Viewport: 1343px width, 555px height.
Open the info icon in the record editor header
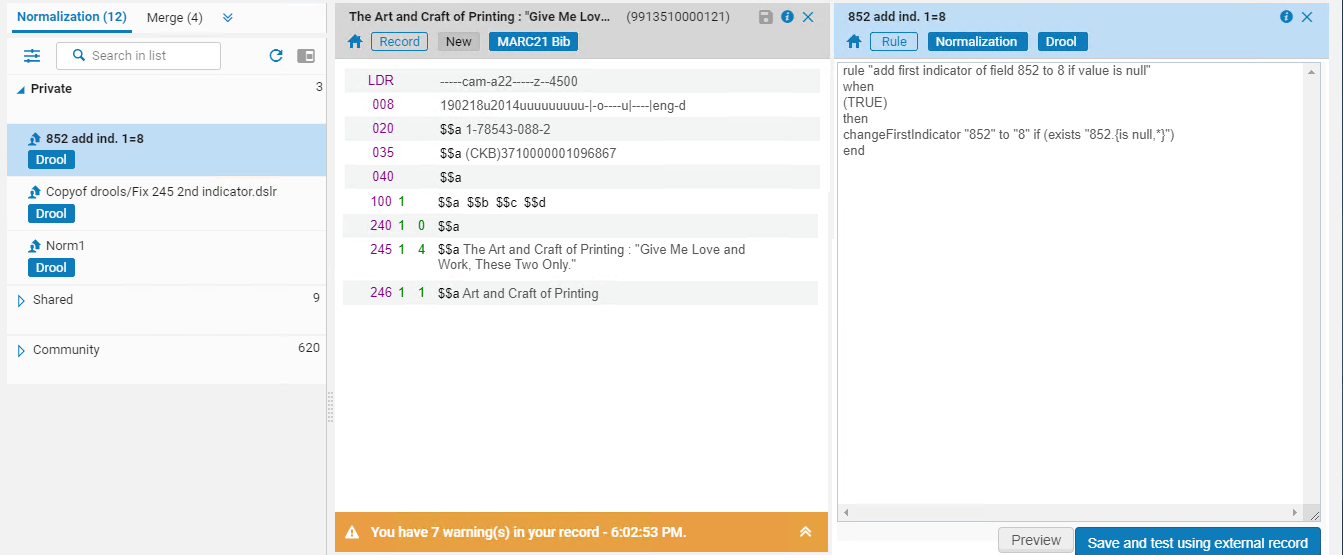(787, 17)
